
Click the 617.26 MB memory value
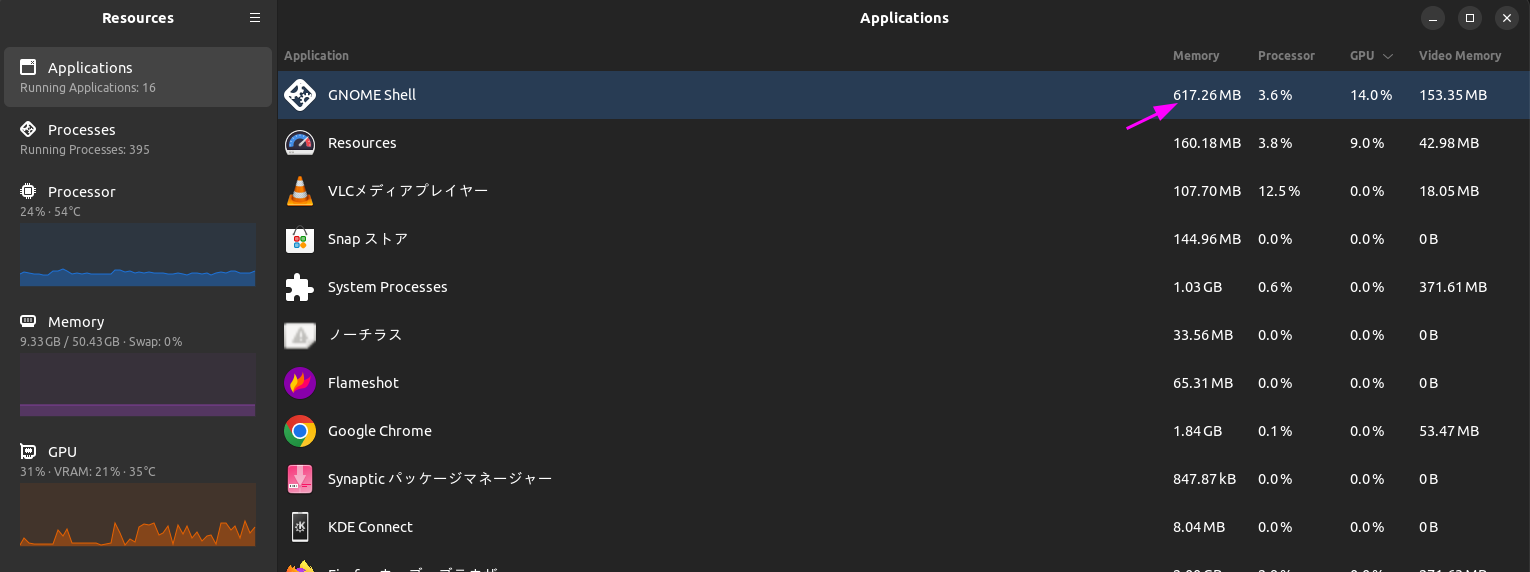pos(1207,95)
